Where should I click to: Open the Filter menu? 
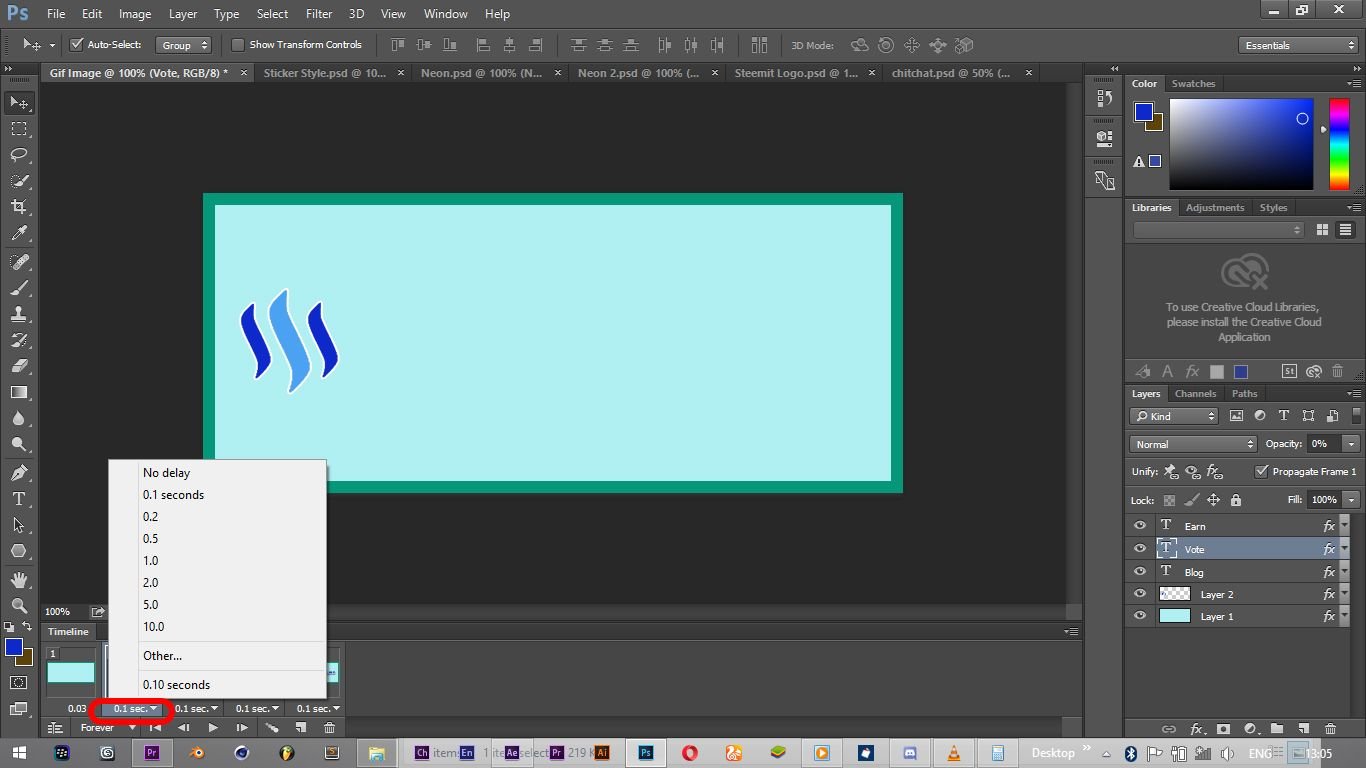(319, 14)
